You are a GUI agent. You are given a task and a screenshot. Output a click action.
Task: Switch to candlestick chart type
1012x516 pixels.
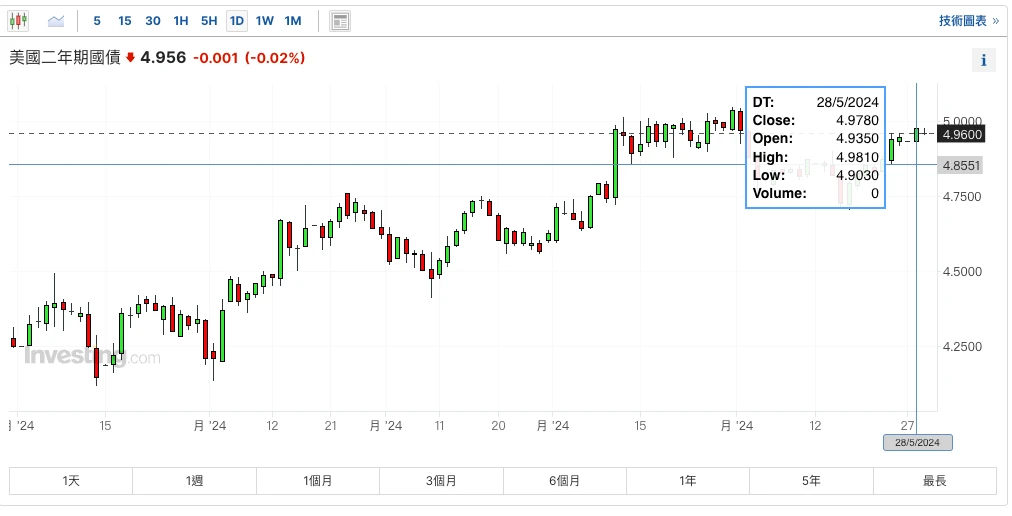[20, 20]
